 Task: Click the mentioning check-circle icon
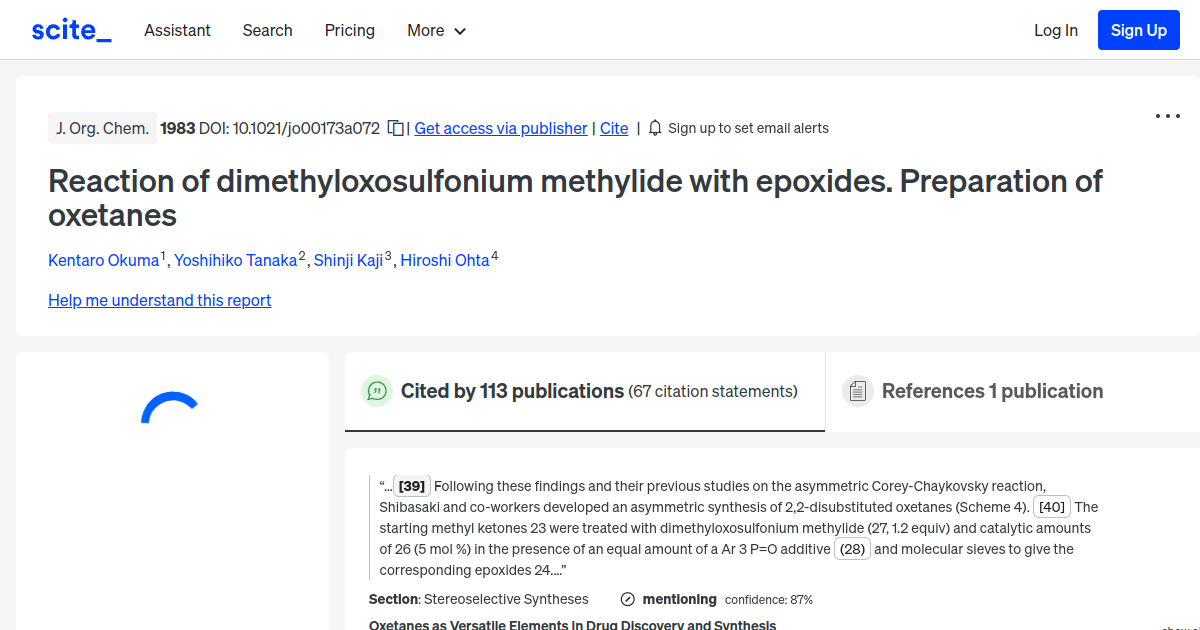coord(627,599)
